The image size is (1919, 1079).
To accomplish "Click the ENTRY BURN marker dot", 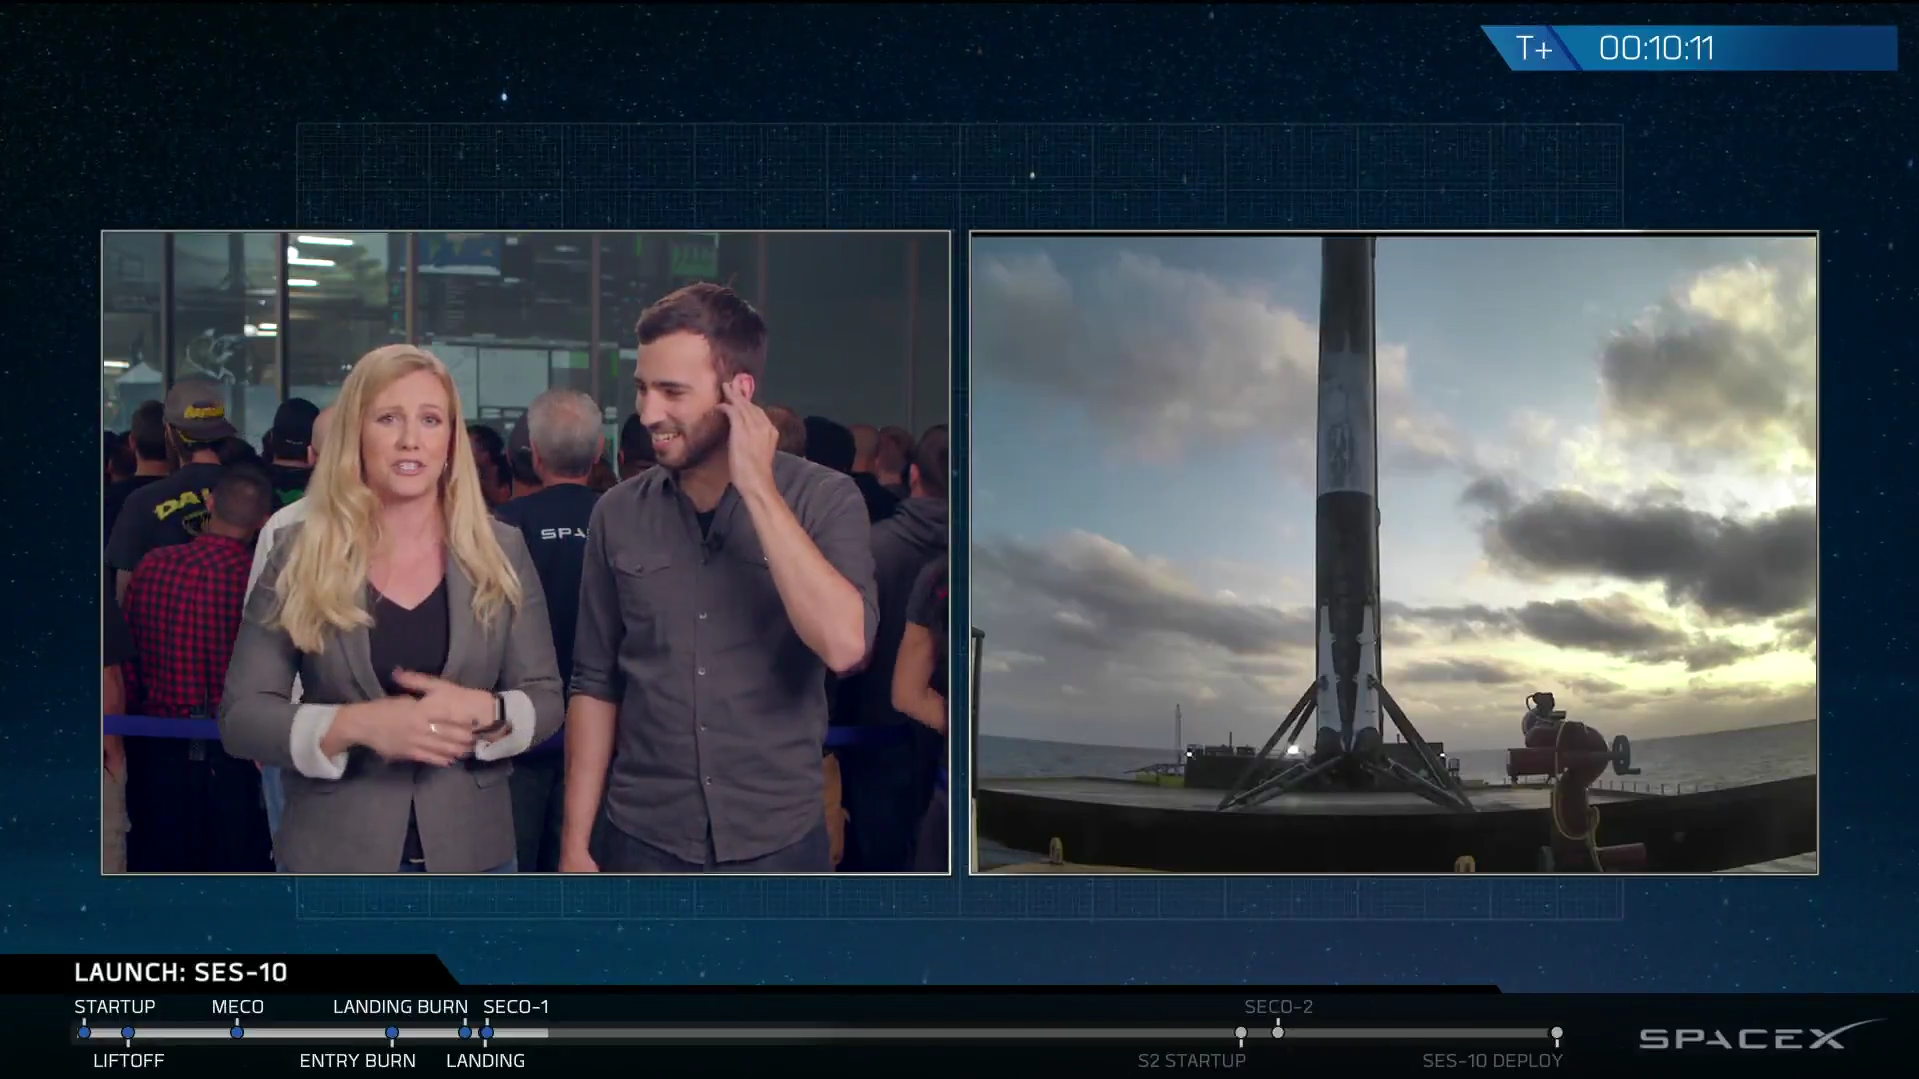I will (x=392, y=1032).
